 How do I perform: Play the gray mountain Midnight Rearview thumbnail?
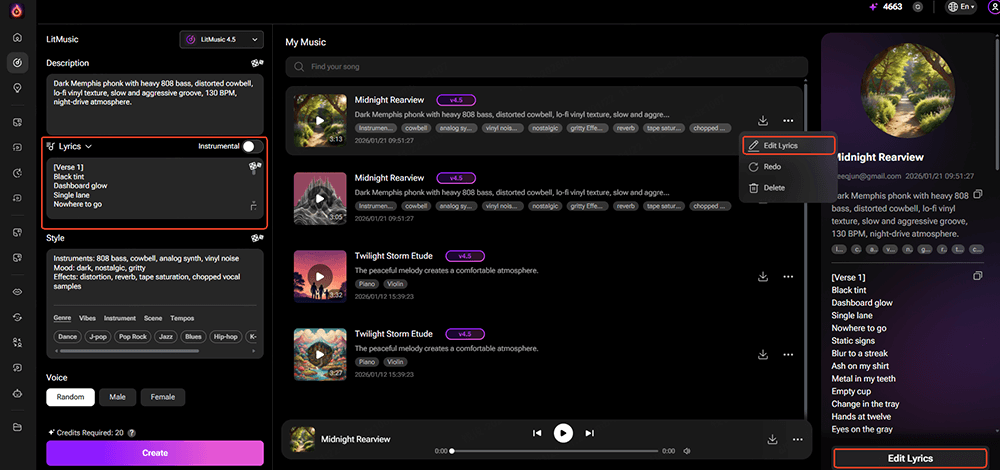(320, 198)
